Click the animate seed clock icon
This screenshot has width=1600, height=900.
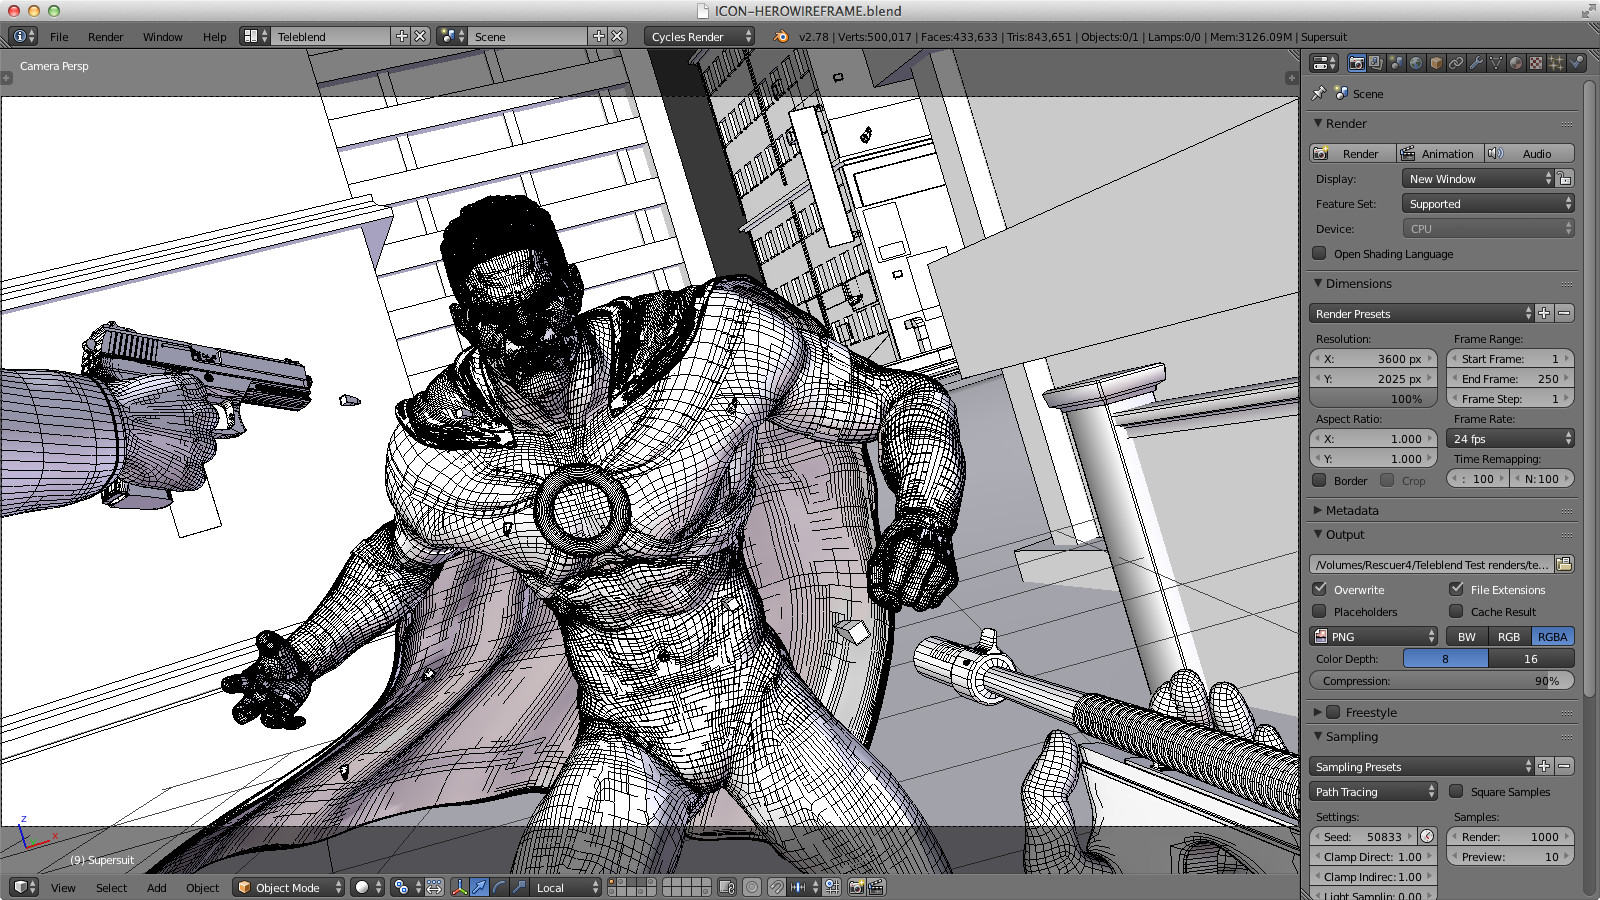[x=1427, y=836]
